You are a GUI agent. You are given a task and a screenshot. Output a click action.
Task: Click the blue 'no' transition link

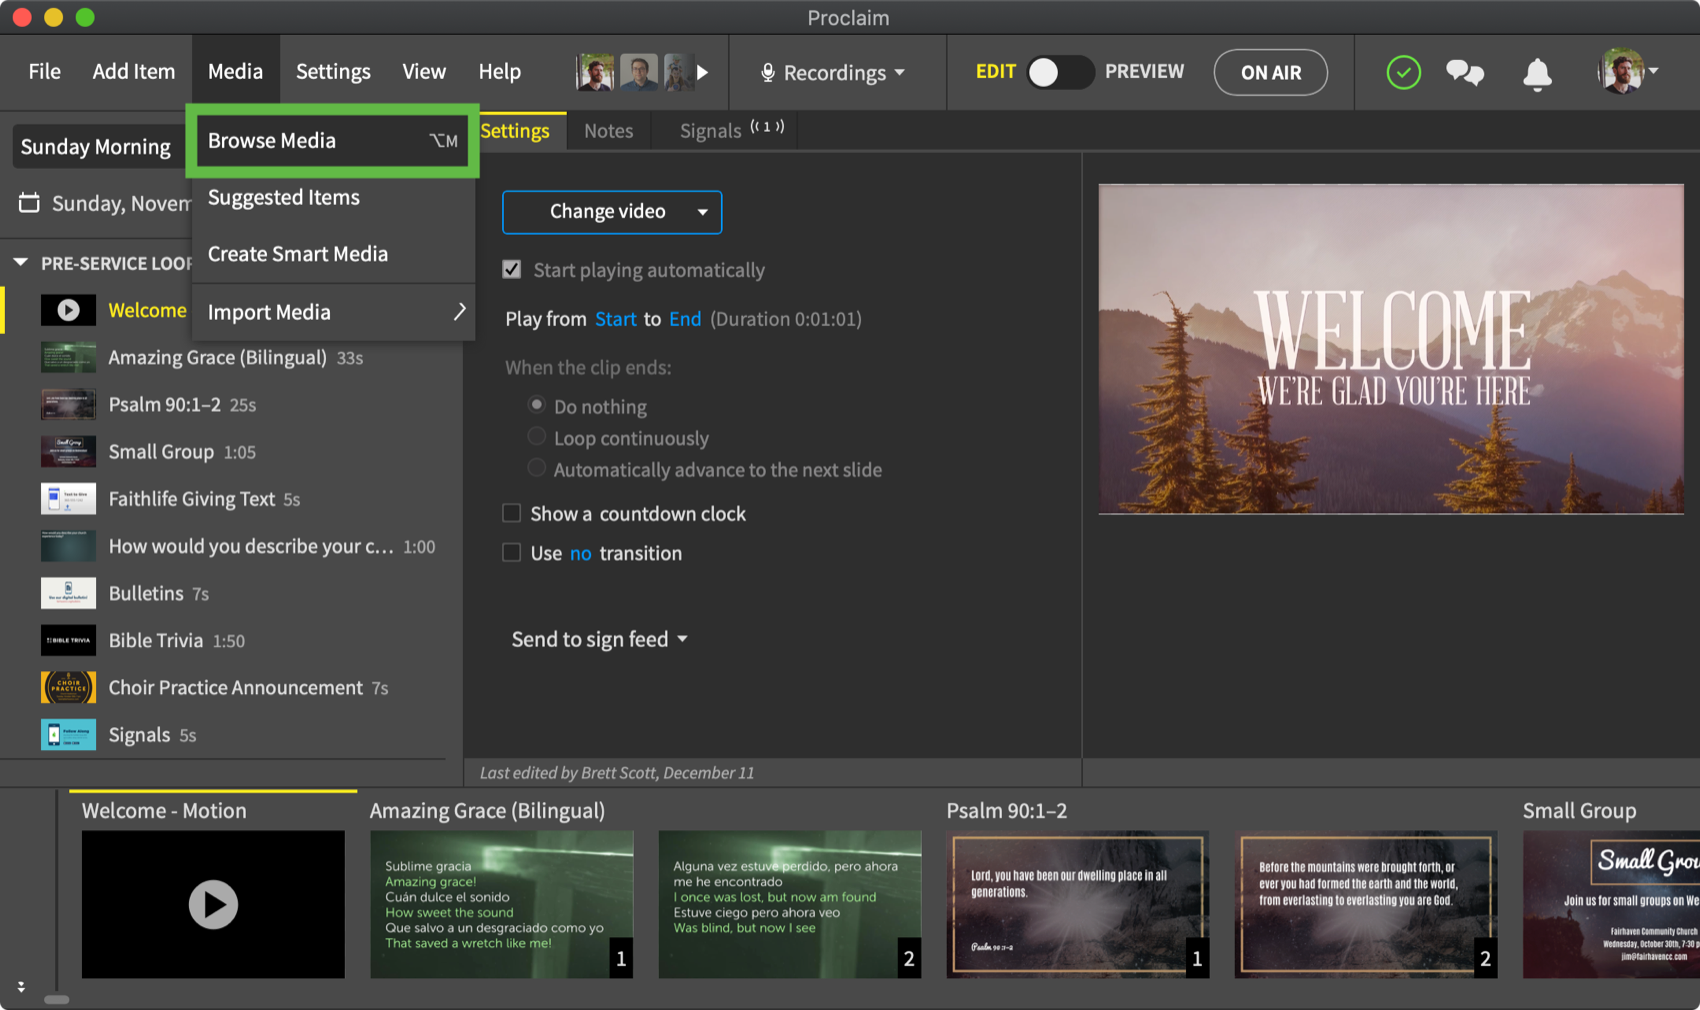[x=581, y=553]
